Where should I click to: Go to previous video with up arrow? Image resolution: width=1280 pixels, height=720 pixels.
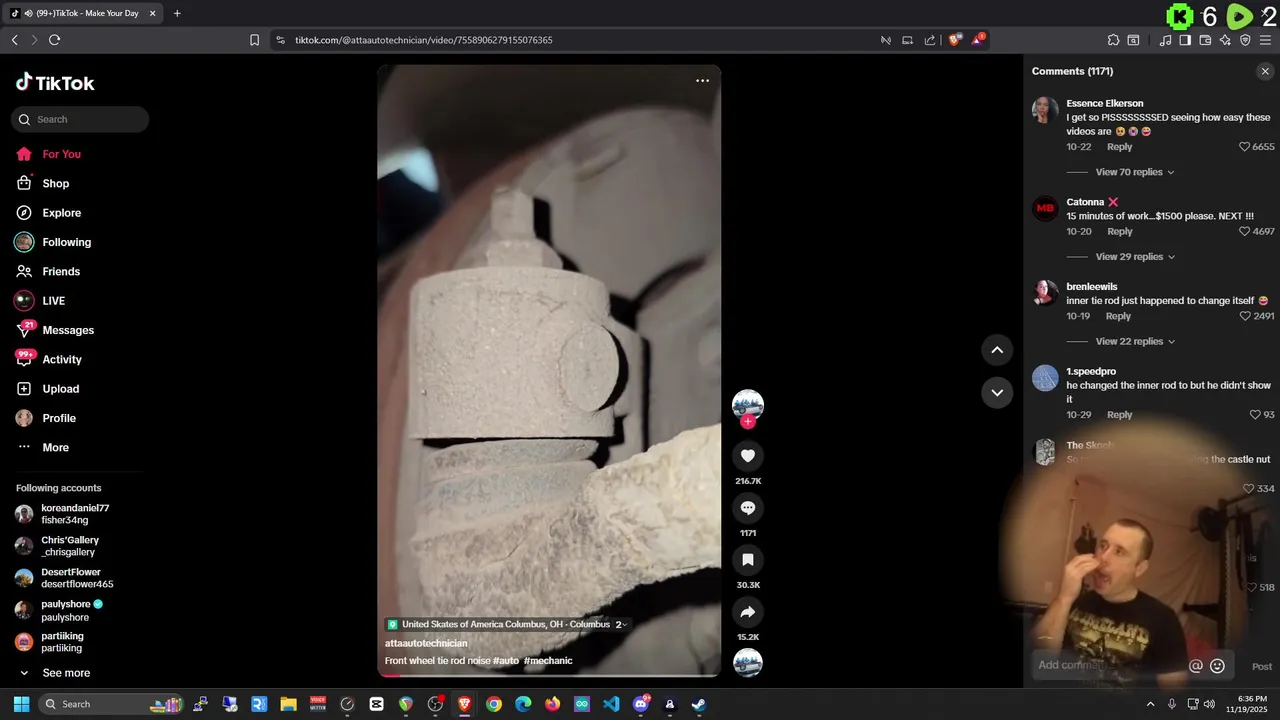coord(997,350)
